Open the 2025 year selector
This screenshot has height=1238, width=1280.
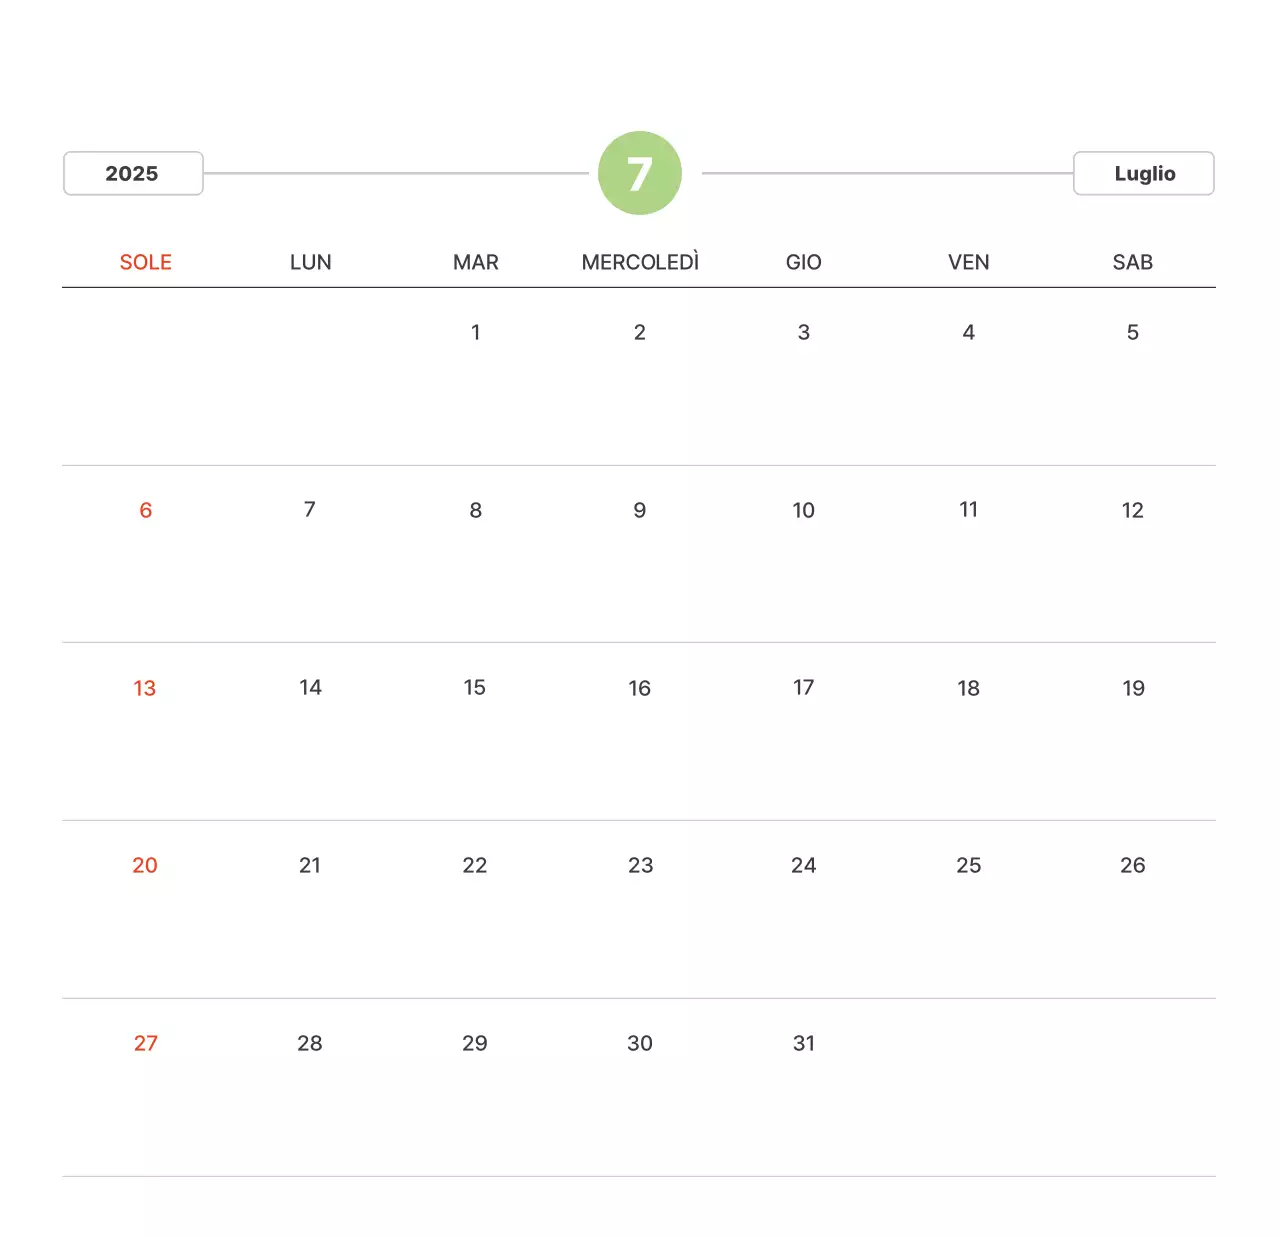[133, 174]
